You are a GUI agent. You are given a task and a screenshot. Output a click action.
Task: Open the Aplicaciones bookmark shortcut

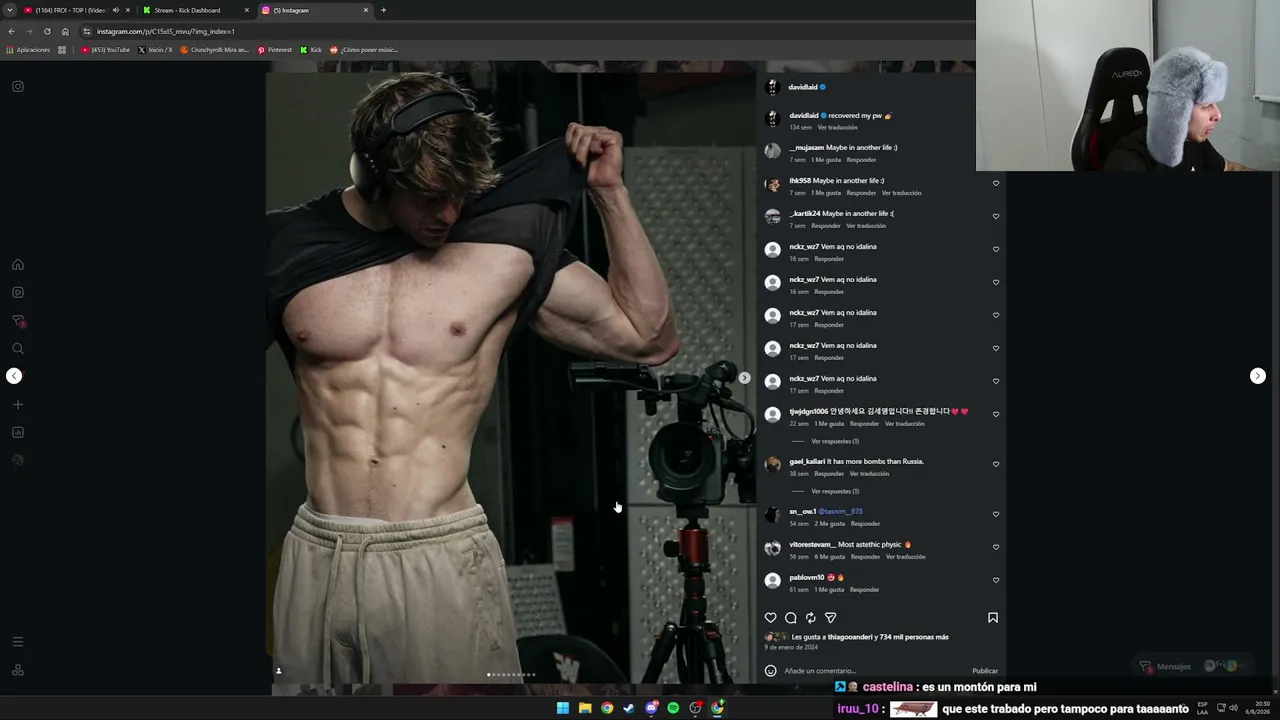[28, 50]
